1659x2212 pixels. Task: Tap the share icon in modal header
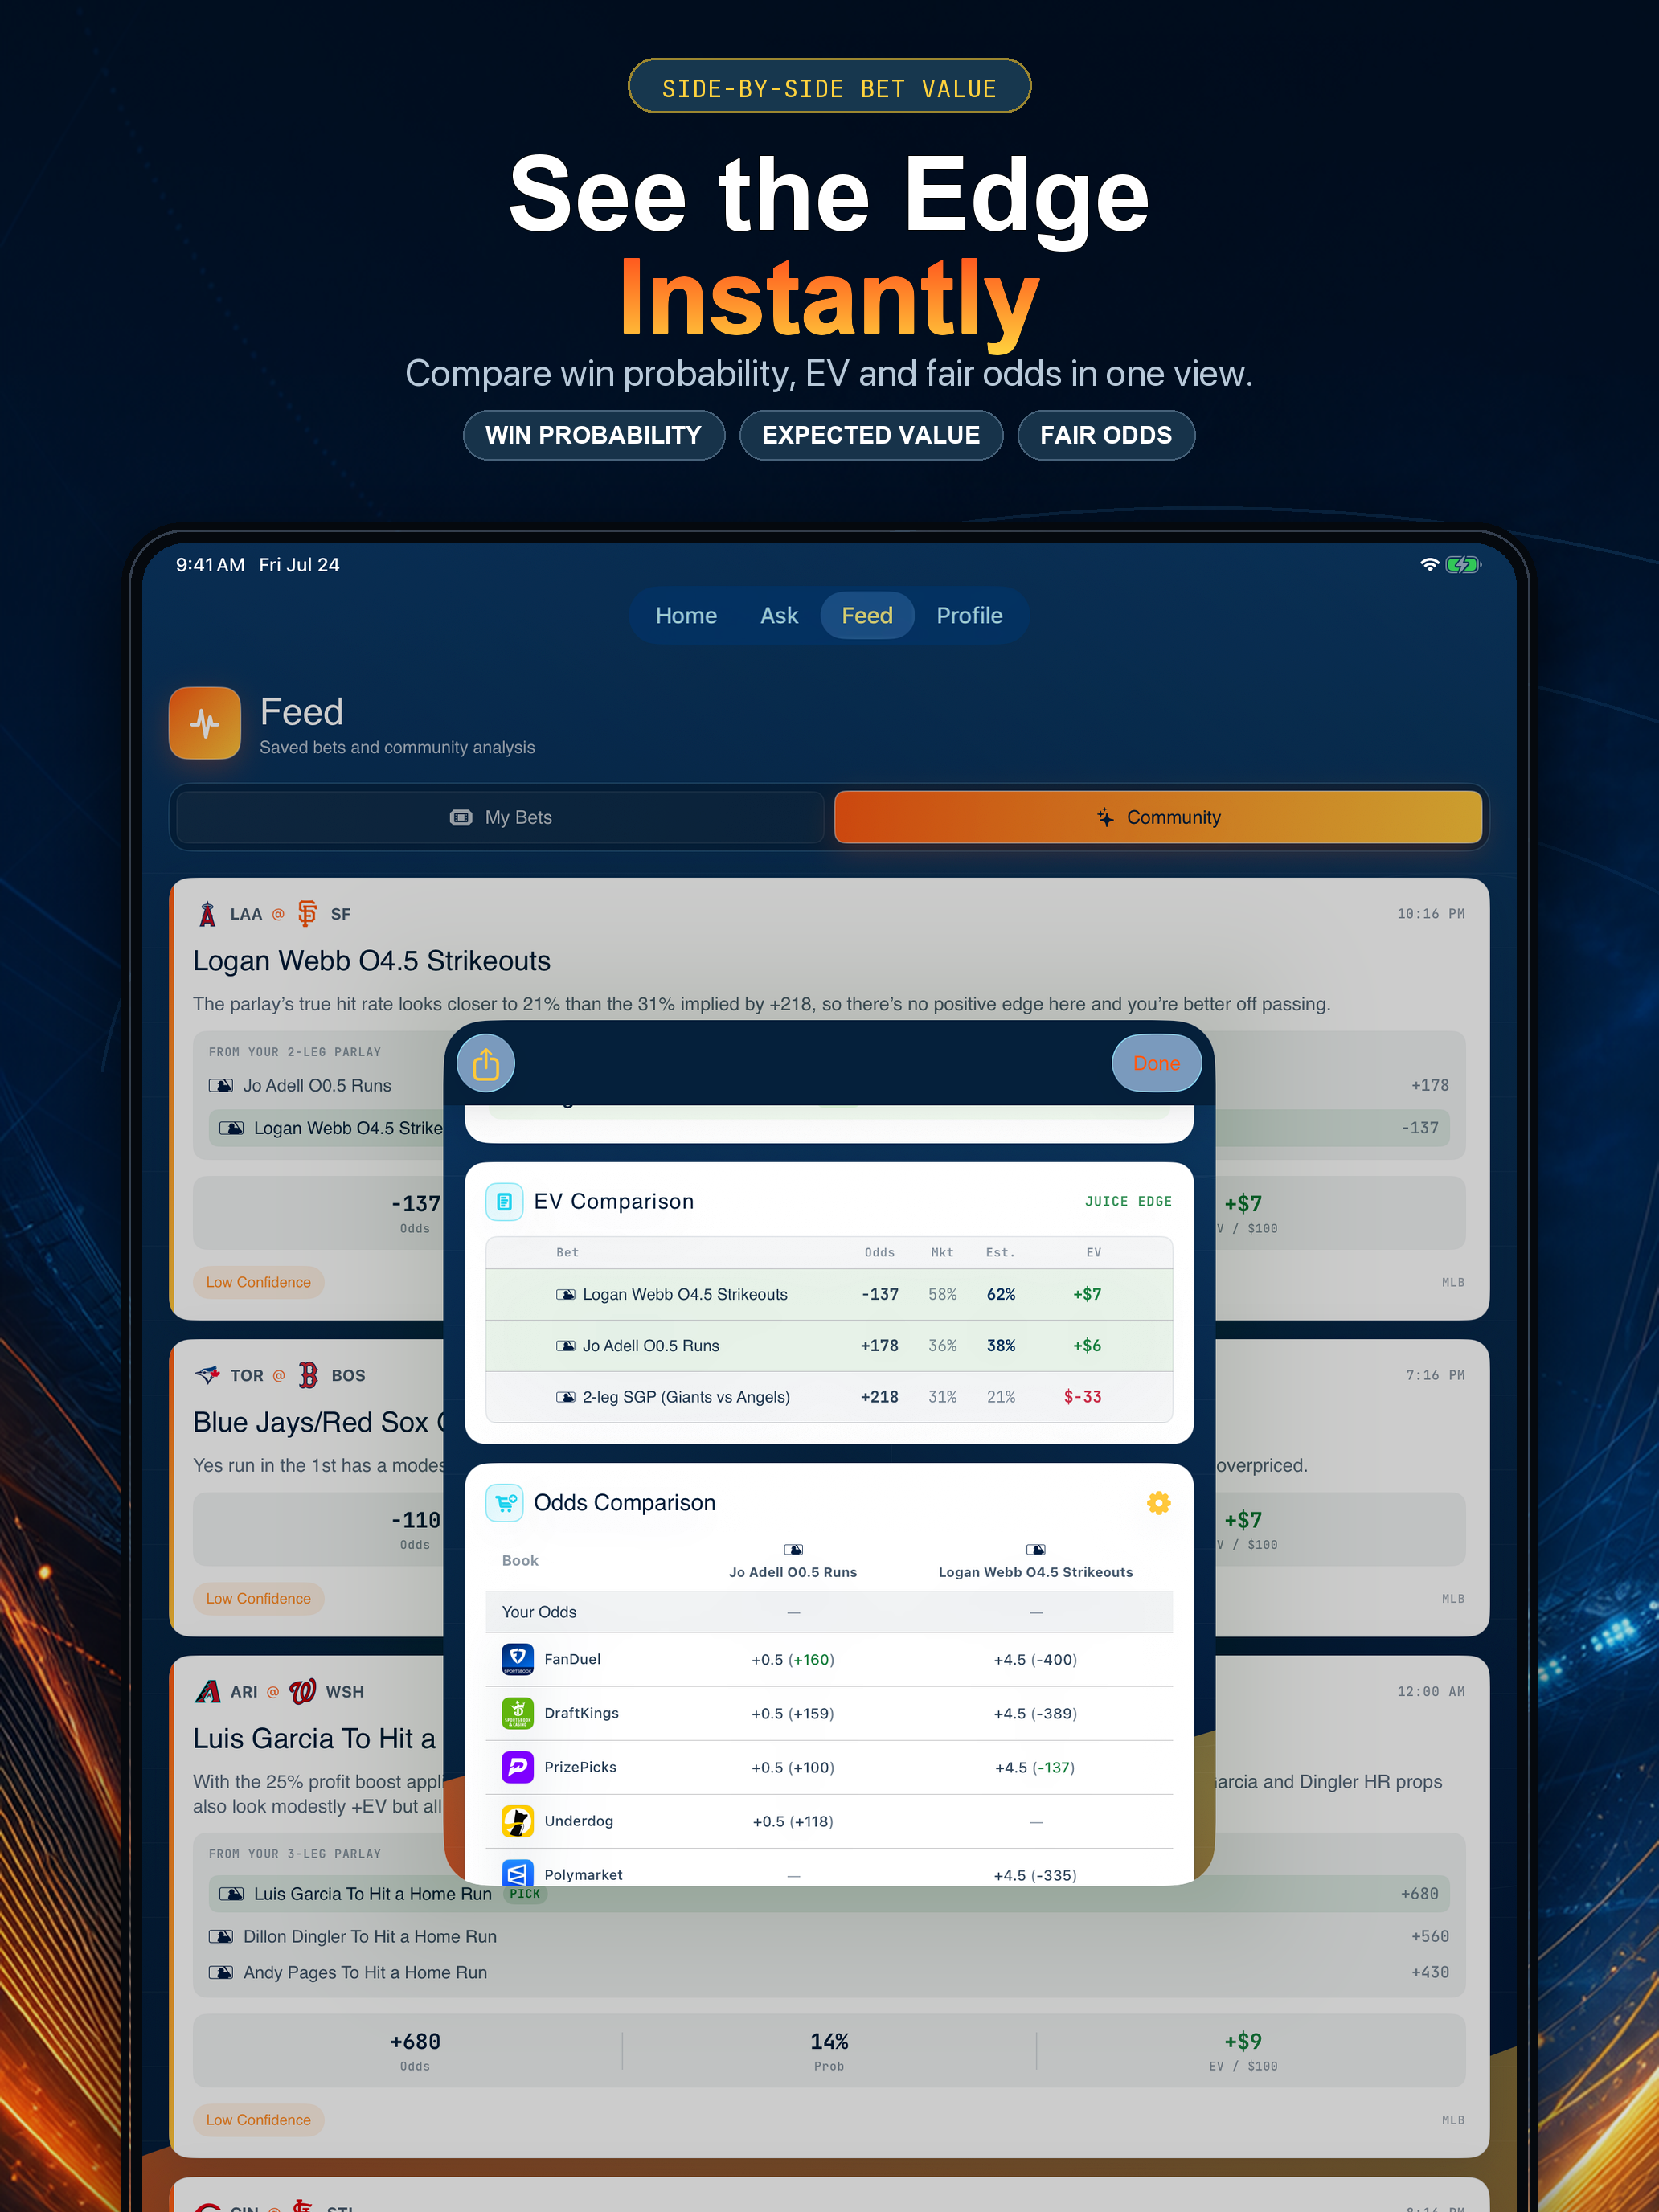click(486, 1063)
